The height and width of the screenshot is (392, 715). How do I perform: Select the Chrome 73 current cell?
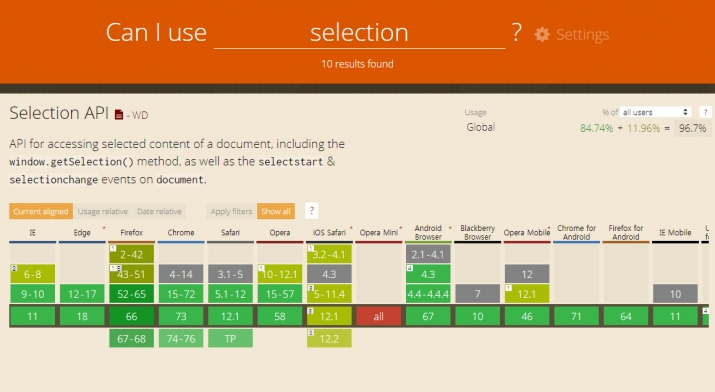pos(181,316)
